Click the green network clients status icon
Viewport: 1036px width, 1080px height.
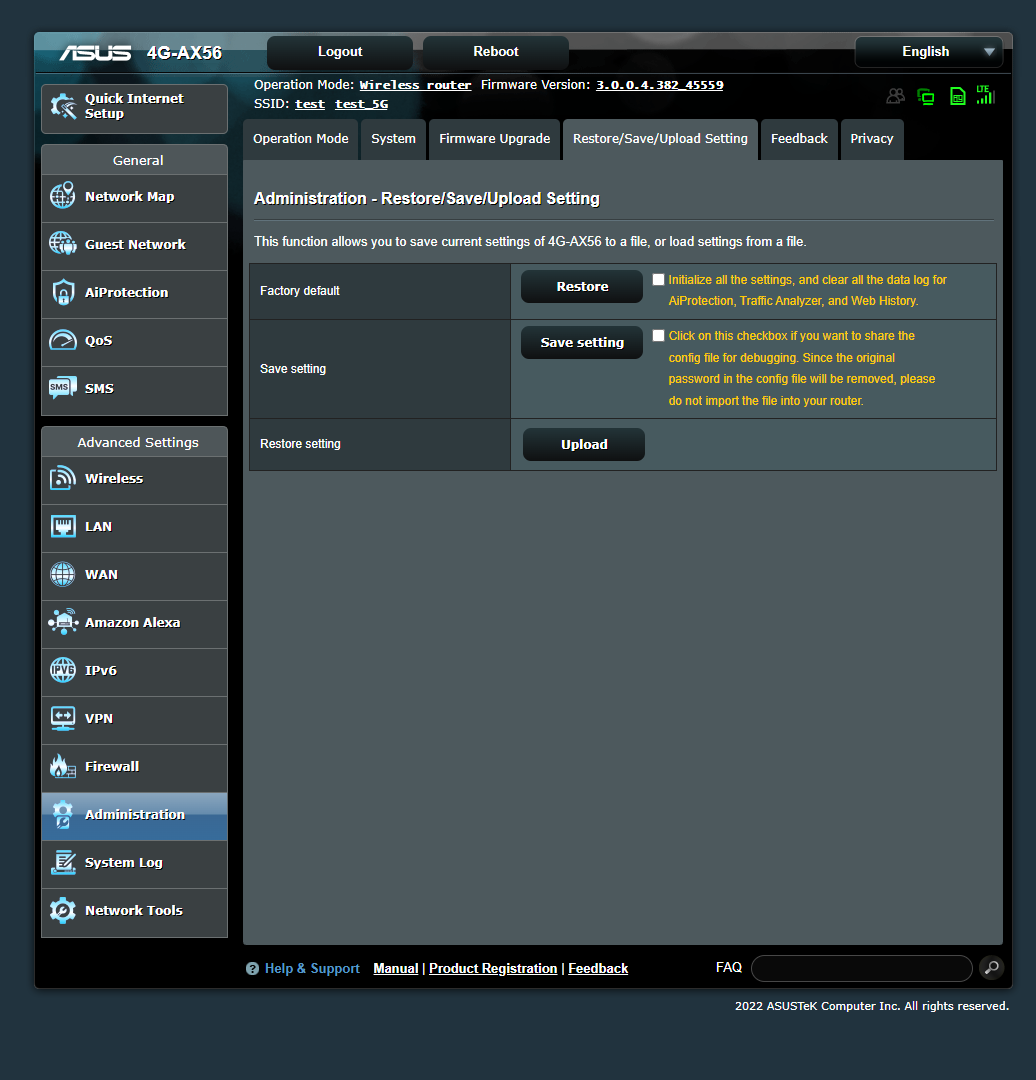pos(926,96)
